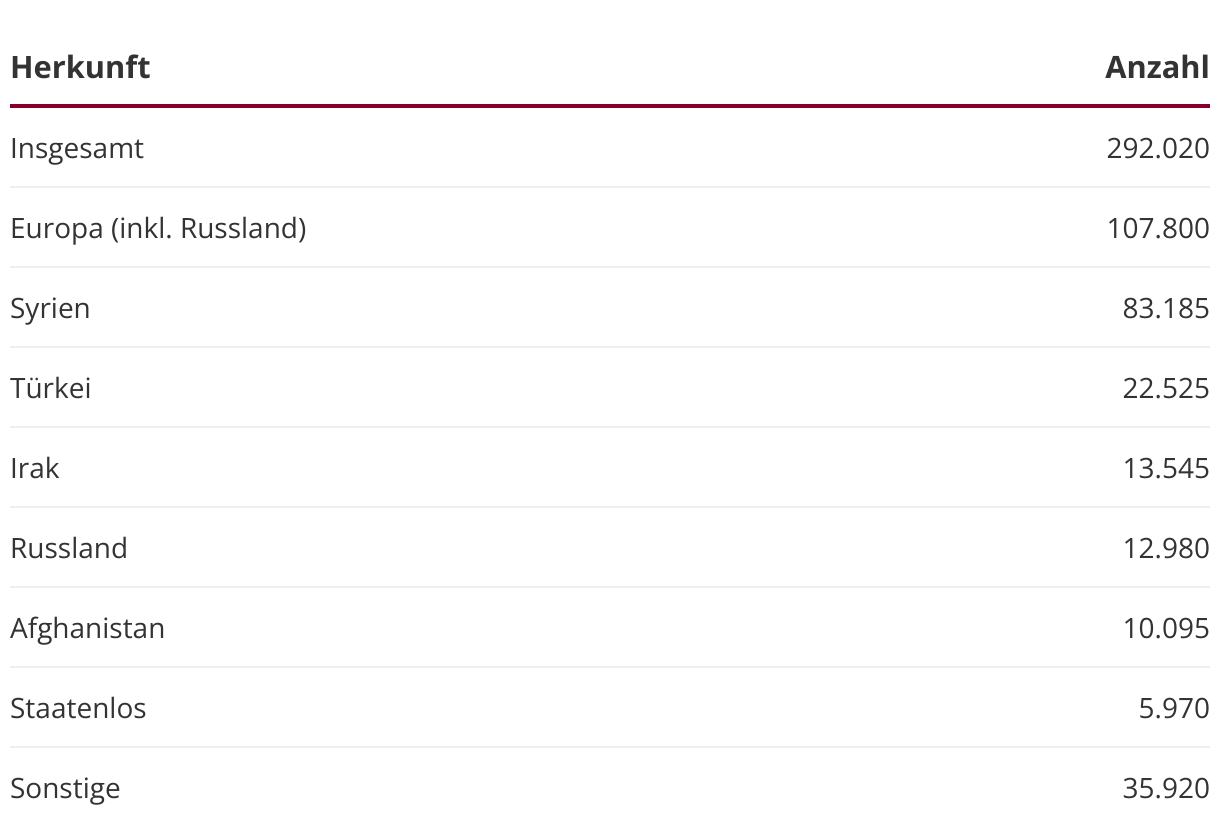The image size is (1220, 836).
Task: Click the Irak count 13.545
Action: pos(1166,468)
